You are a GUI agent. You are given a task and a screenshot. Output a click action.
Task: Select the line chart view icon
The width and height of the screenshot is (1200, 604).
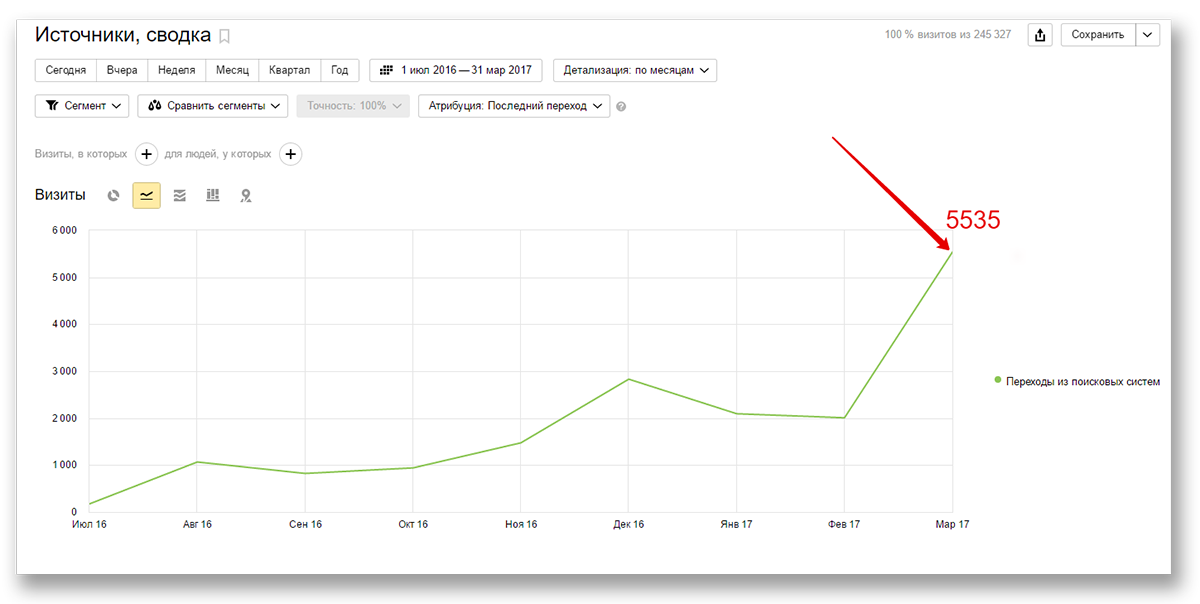[x=147, y=196]
